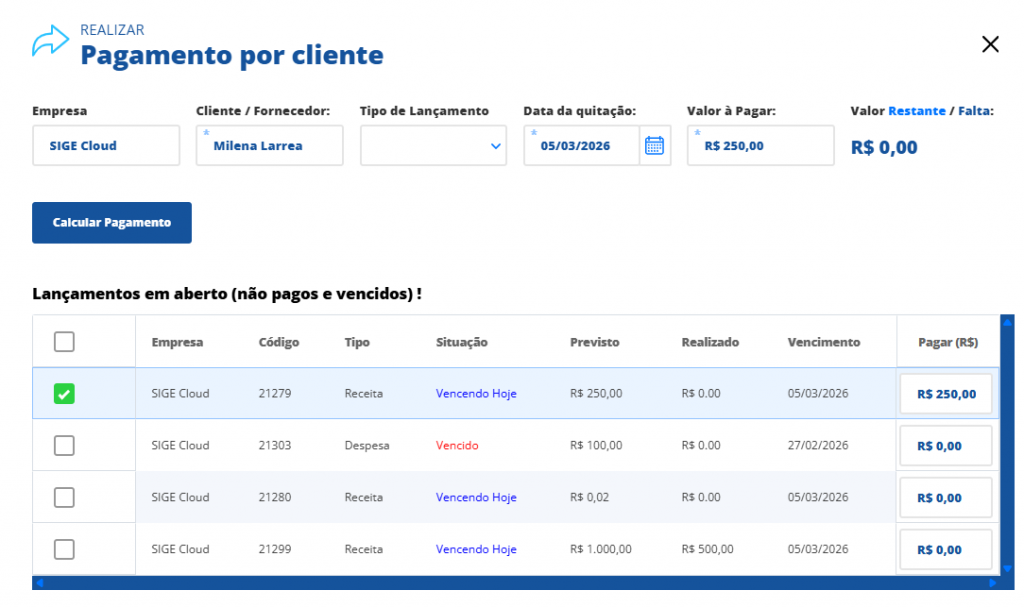
Task: Edit the Pagar amount for entry 21303
Action: click(x=945, y=446)
